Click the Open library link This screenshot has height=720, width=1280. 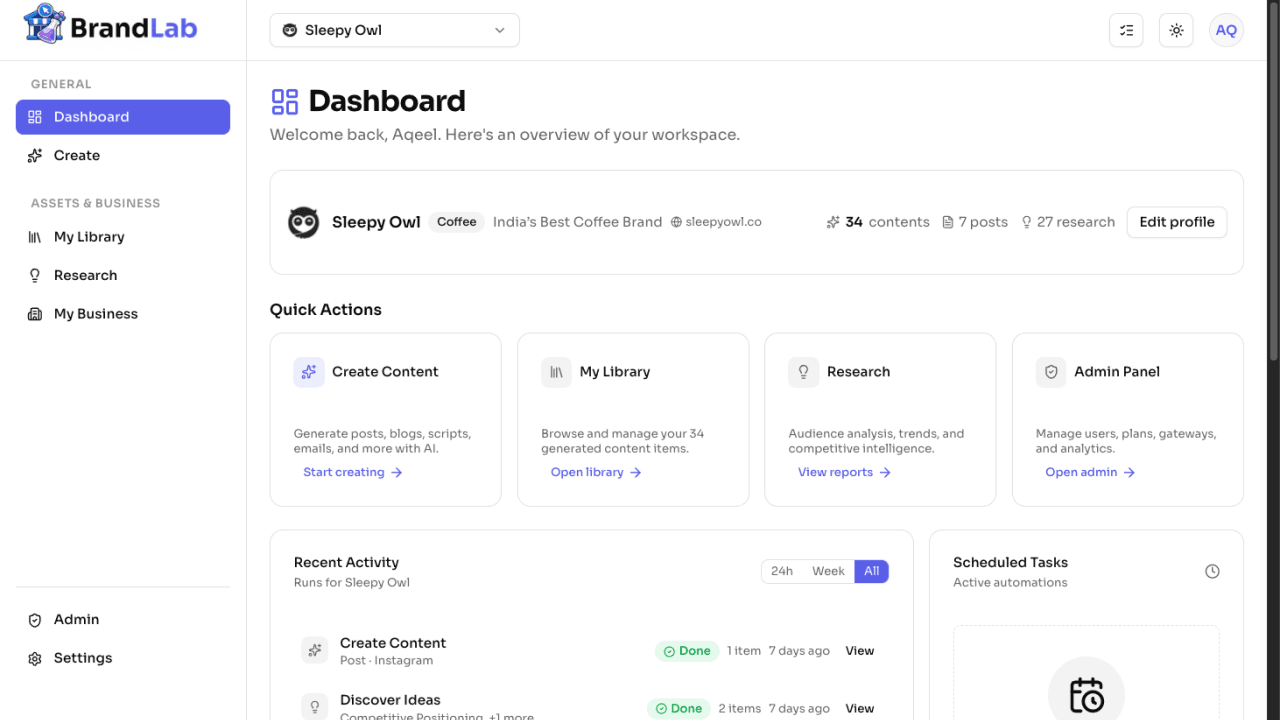pos(596,472)
